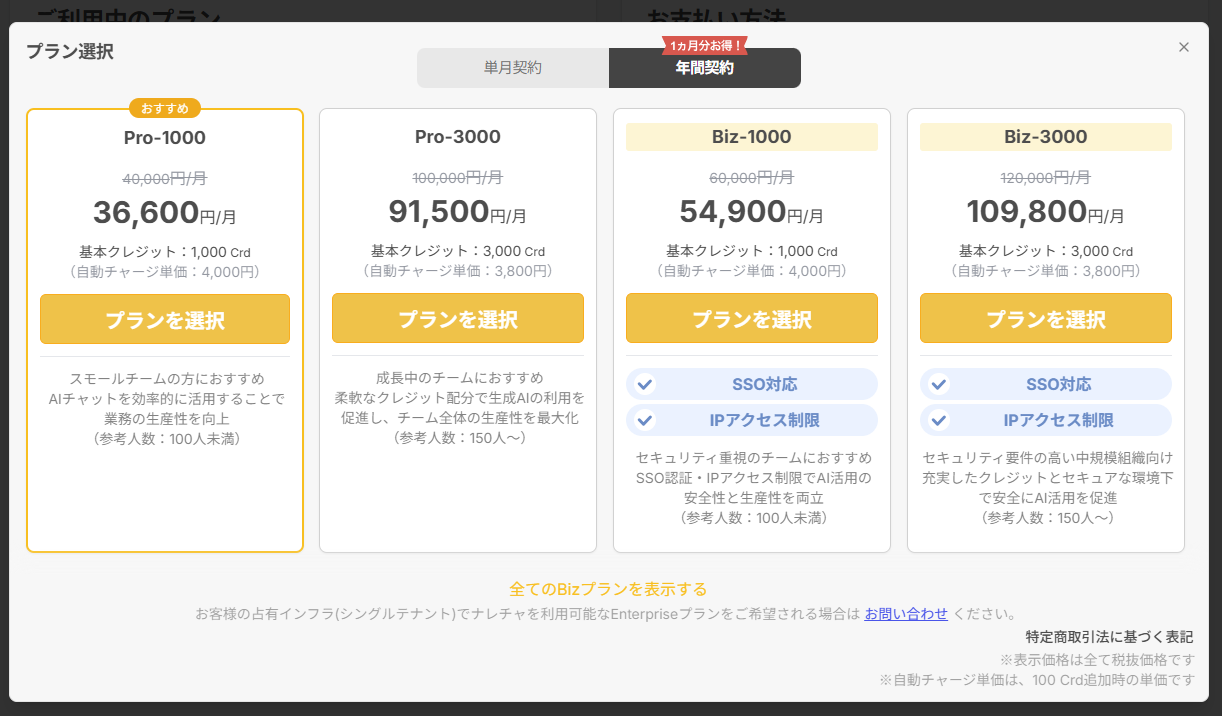This screenshot has height=716, width=1222.
Task: Click the Biz-3000 plan title header
Action: (1046, 137)
